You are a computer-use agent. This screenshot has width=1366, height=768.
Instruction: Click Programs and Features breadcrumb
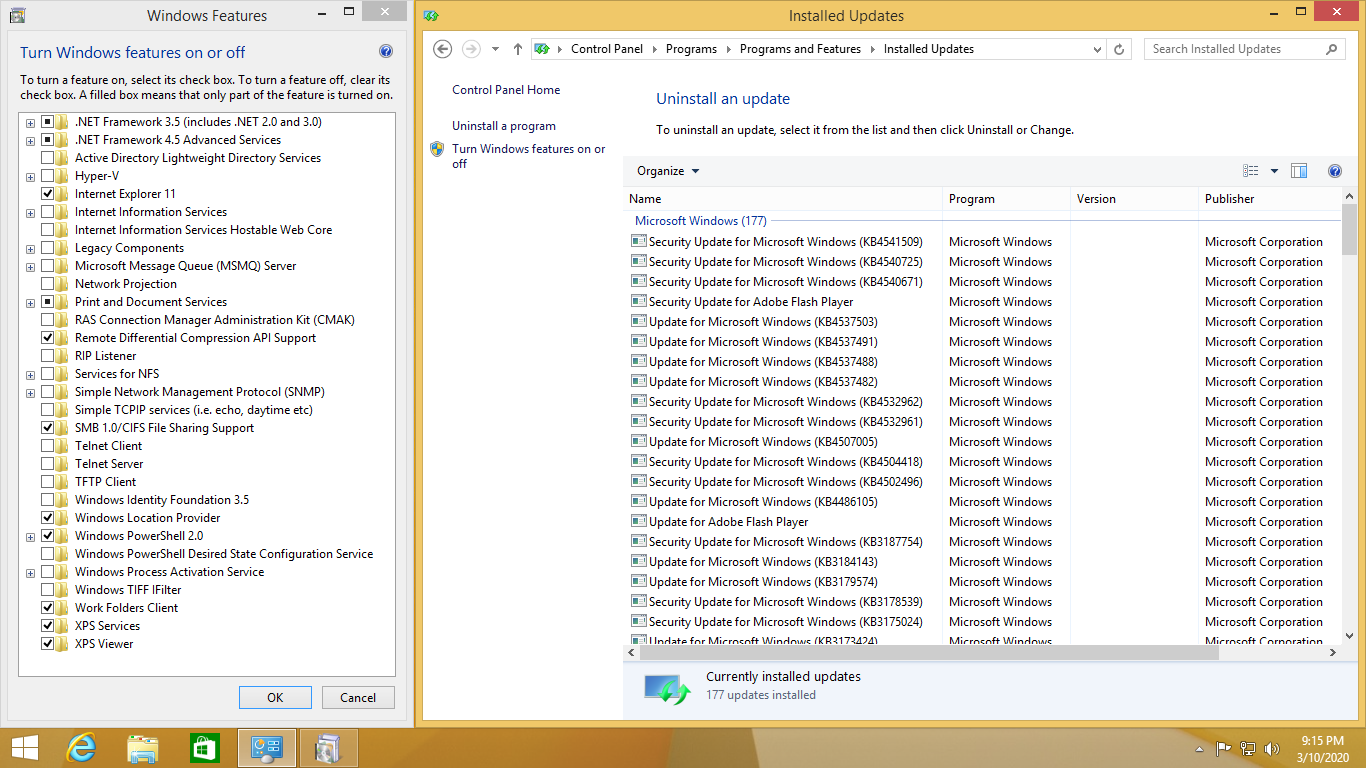[800, 49]
